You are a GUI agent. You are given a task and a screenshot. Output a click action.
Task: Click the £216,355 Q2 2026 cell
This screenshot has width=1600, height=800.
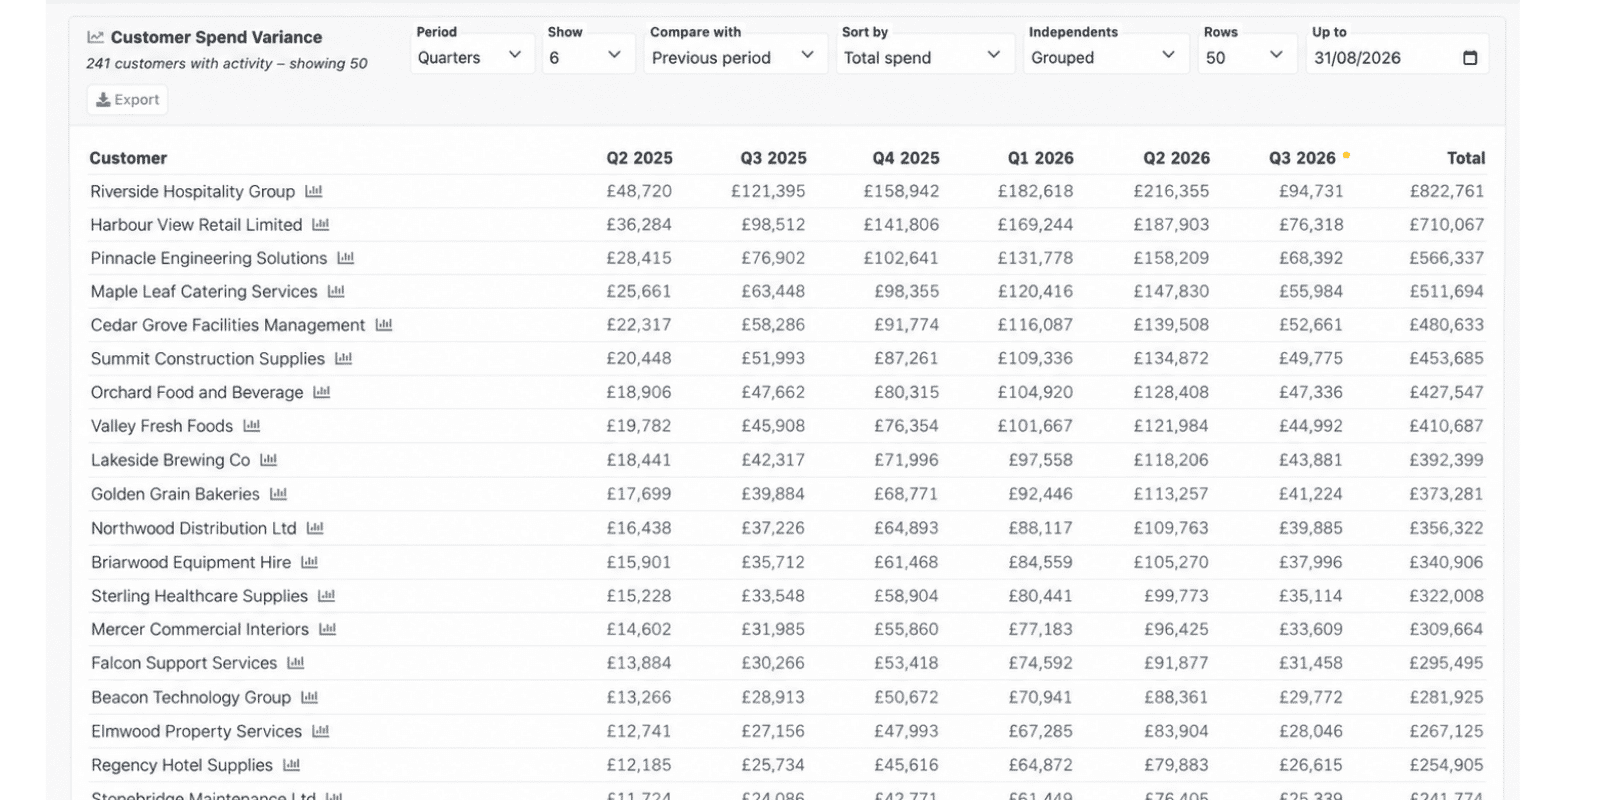pyautogui.click(x=1171, y=191)
